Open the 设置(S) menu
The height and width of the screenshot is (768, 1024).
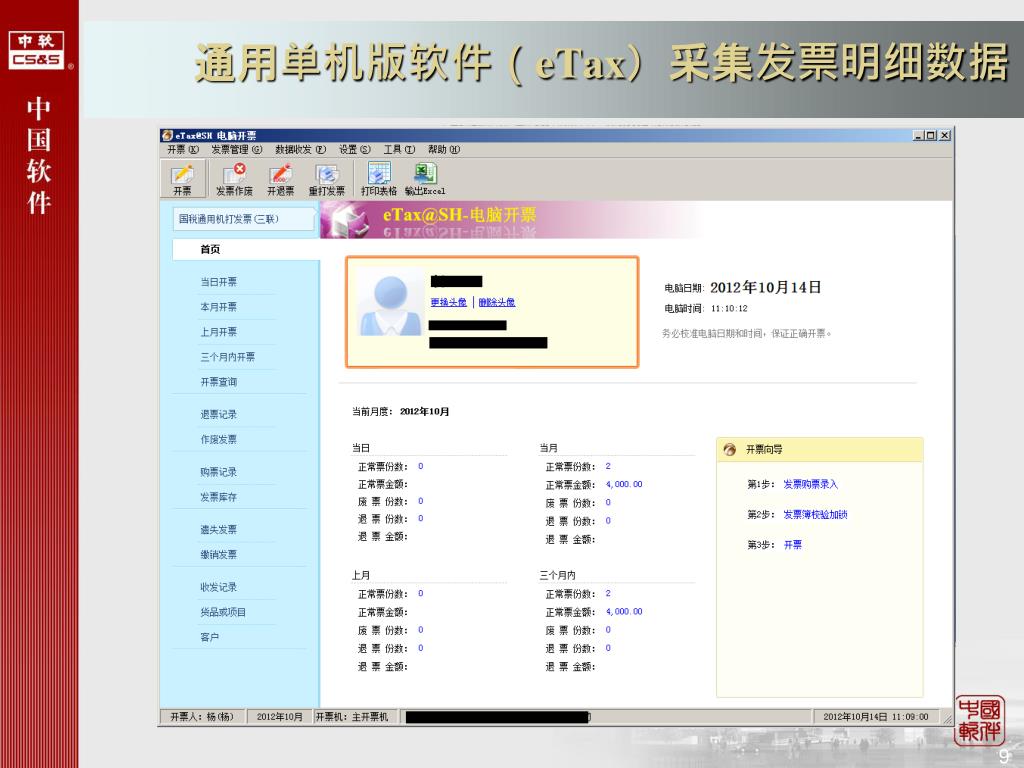(355, 150)
